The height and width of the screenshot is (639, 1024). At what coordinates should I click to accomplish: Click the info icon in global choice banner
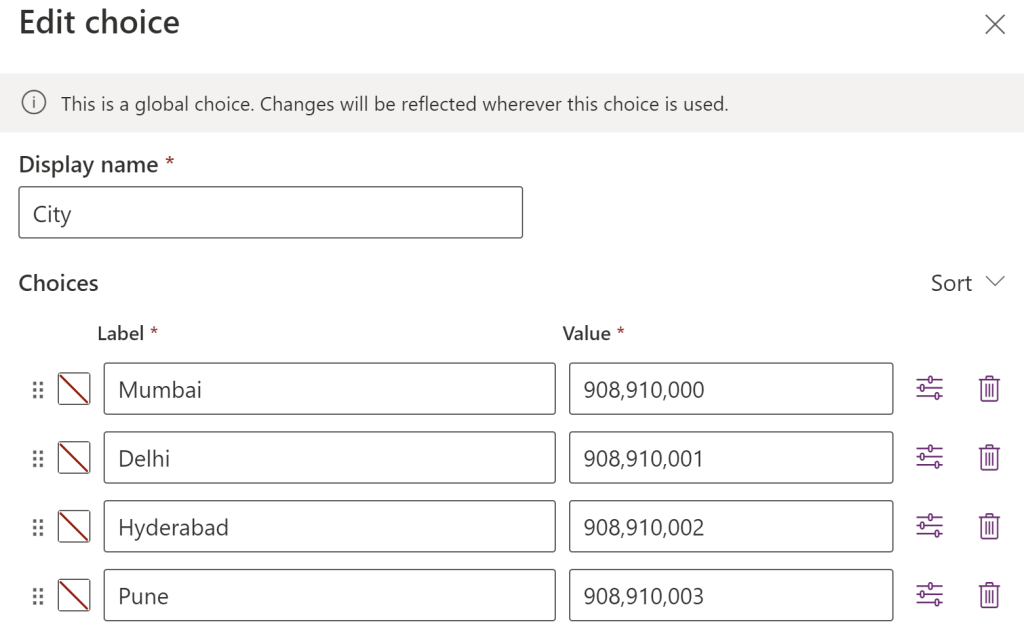click(35, 103)
